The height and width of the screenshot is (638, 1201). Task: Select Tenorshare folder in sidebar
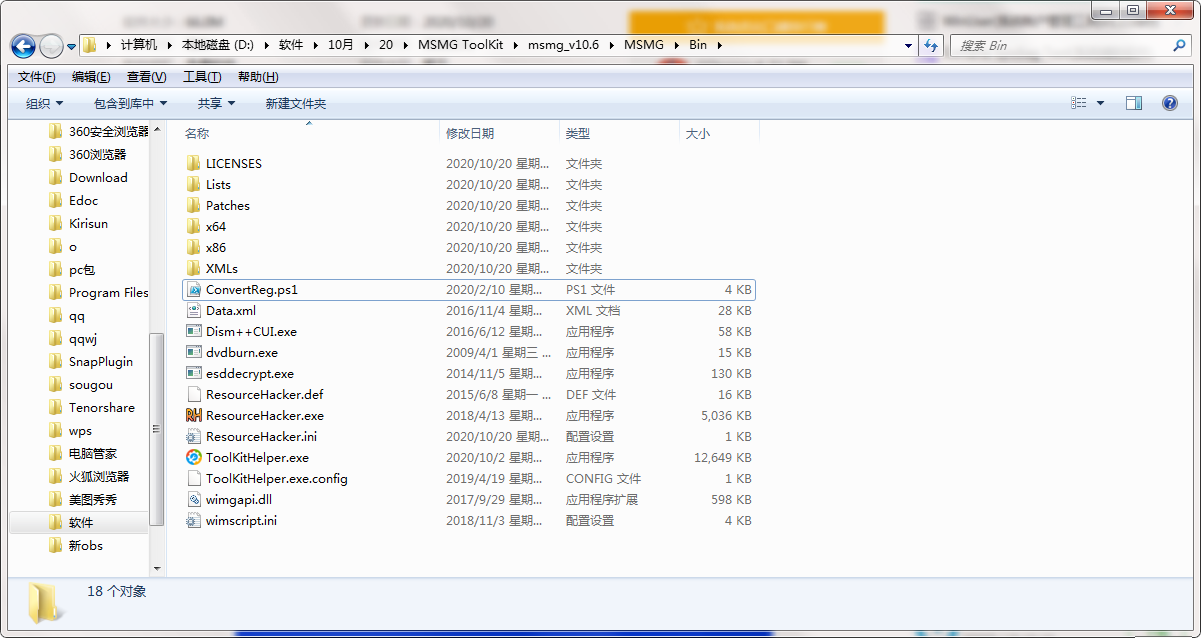(91, 407)
